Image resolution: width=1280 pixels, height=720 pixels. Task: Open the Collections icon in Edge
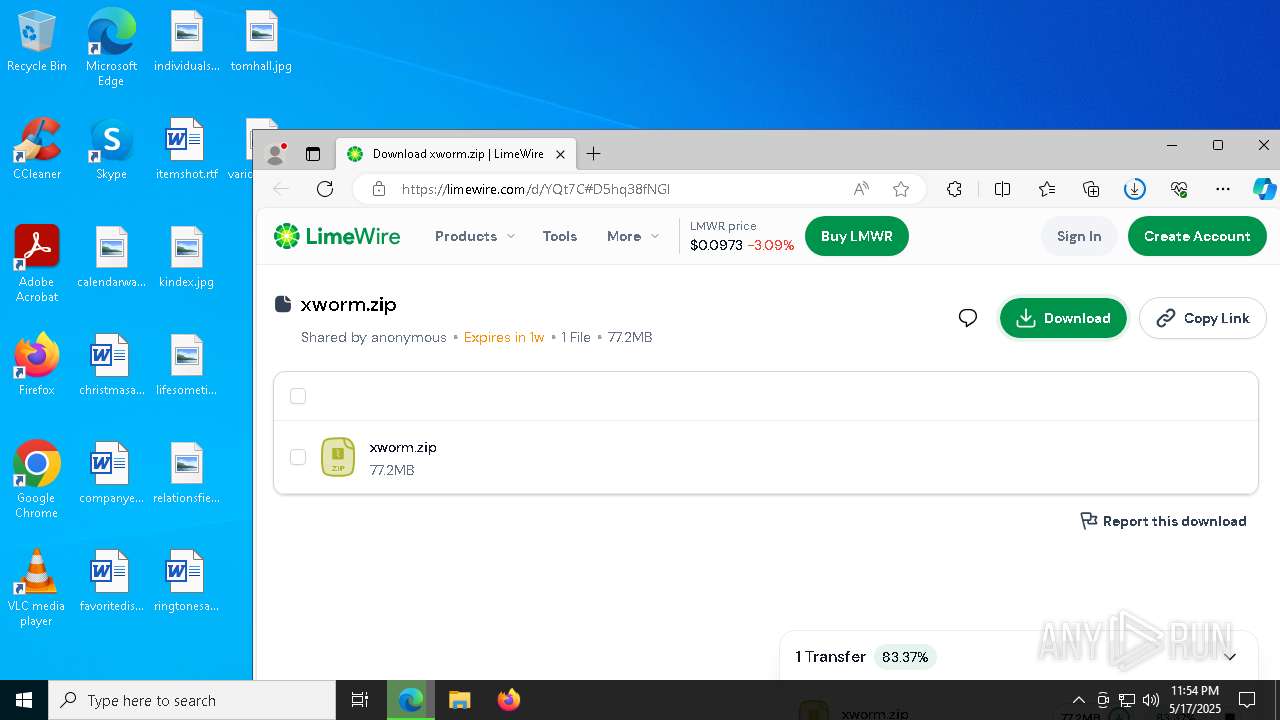click(x=1091, y=189)
